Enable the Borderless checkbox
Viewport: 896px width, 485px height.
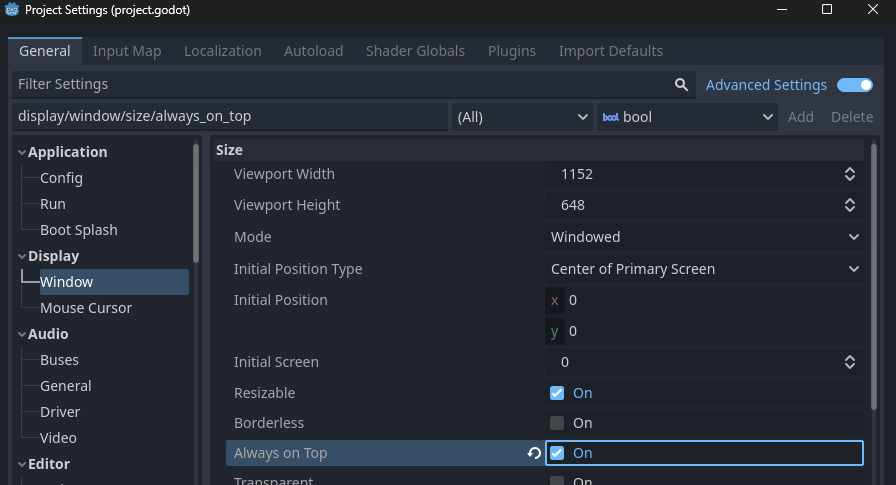click(557, 423)
